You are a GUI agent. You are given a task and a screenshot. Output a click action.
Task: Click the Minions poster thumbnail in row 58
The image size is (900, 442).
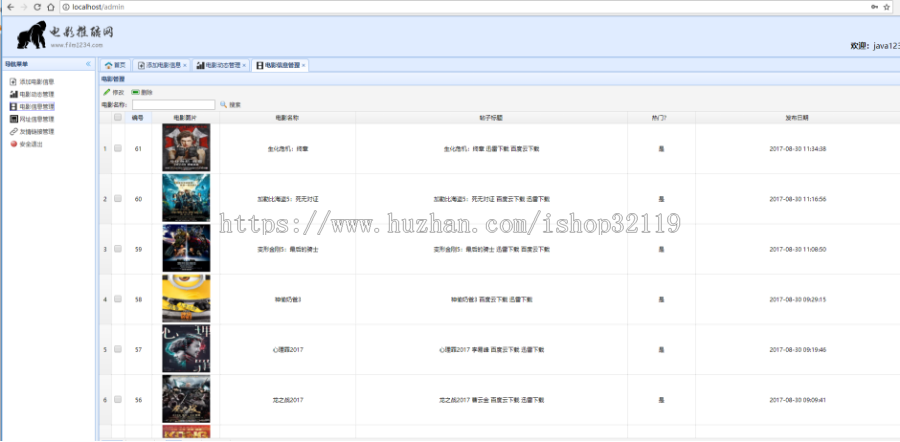[x=186, y=298]
